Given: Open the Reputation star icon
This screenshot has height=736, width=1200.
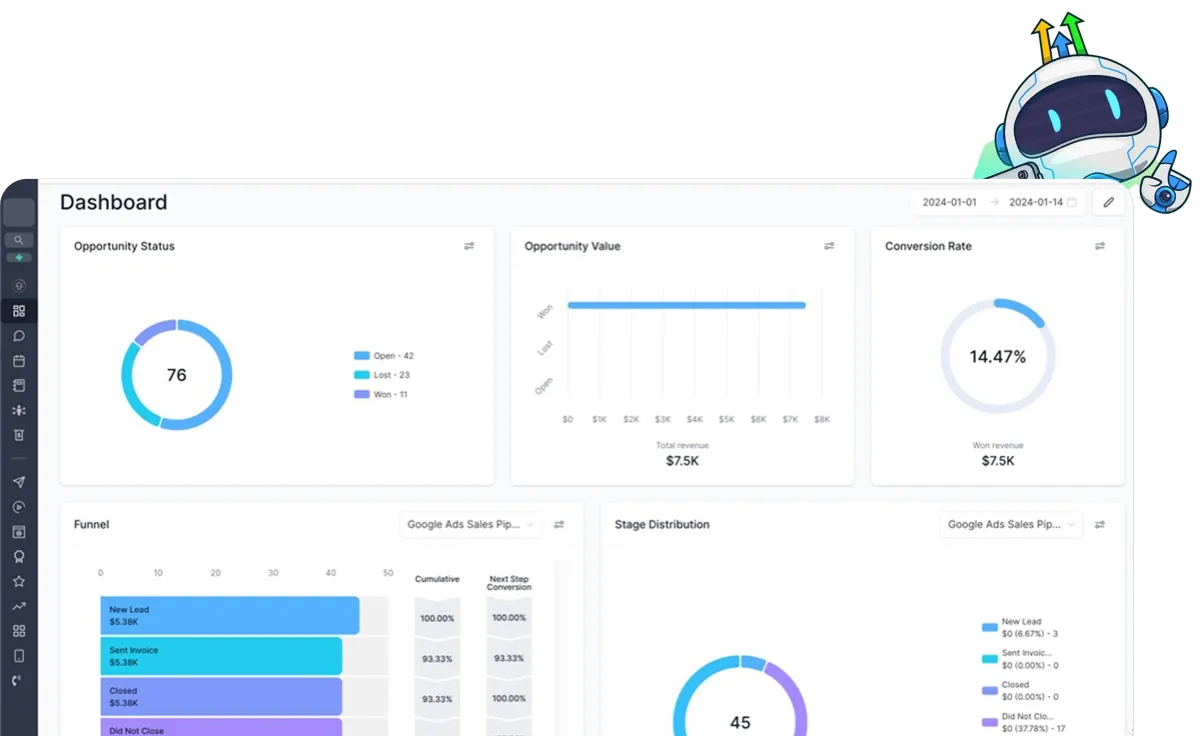Looking at the screenshot, I should 18,581.
